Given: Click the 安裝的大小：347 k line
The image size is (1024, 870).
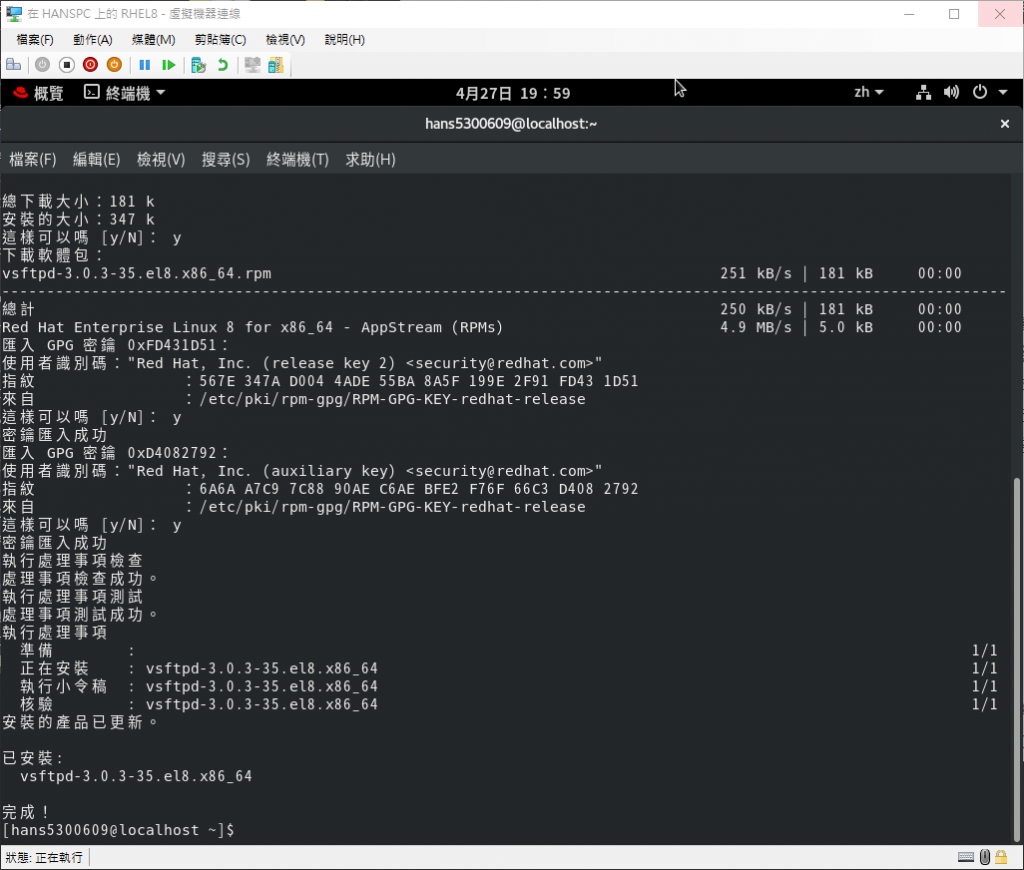Looking at the screenshot, I should click(x=78, y=219).
